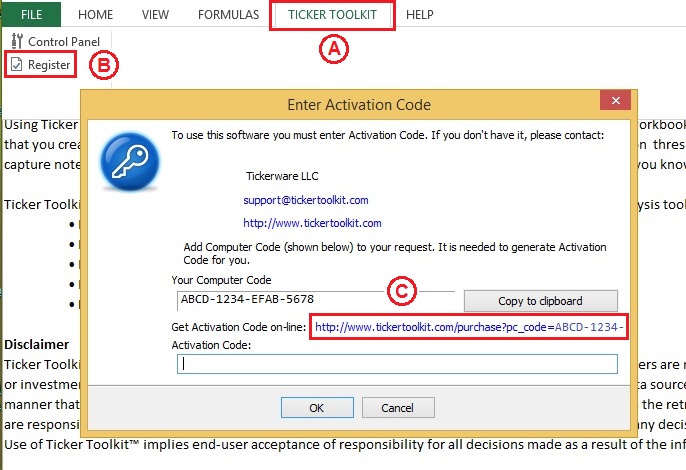Viewport: 686px width, 470px height.
Task: Click the Enter Activation Code title bar
Action: pyautogui.click(x=359, y=105)
